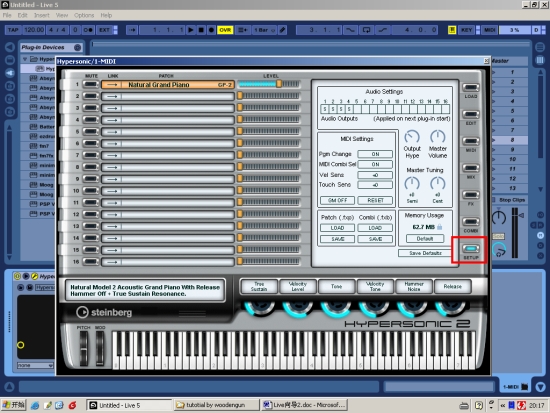Adjust channel 1 level slider
The height and width of the screenshot is (413, 550).
click(x=269, y=84)
